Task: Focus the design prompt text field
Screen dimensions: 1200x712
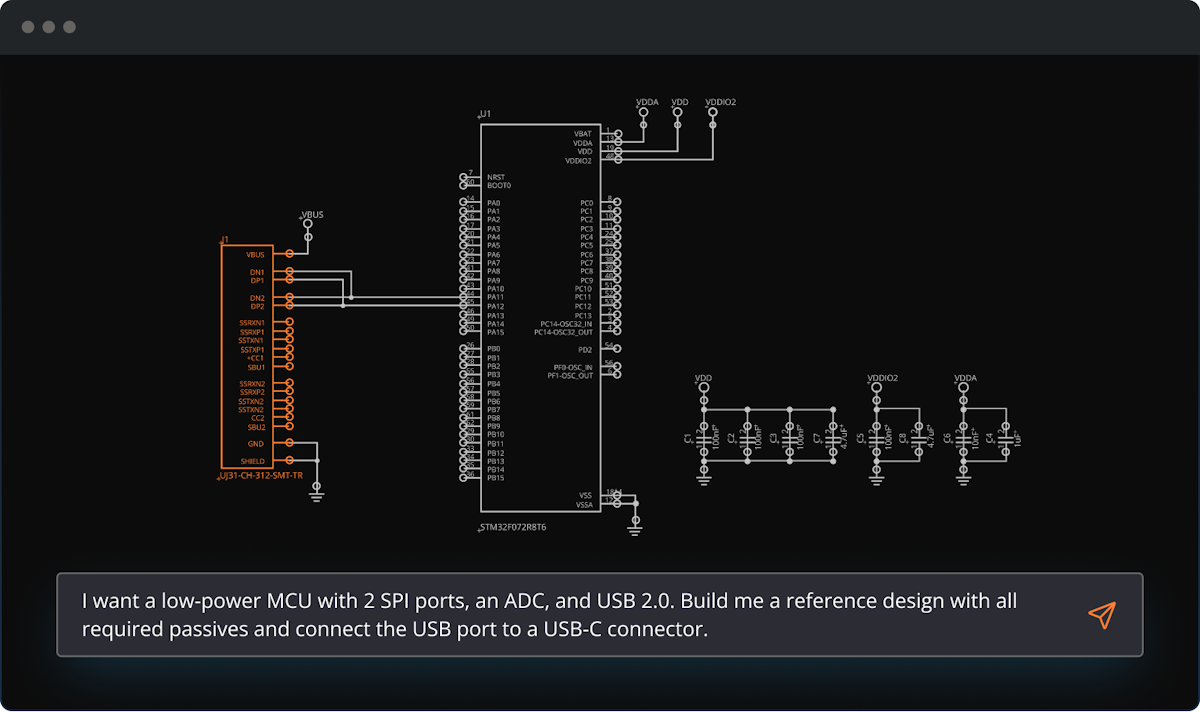Action: point(570,615)
